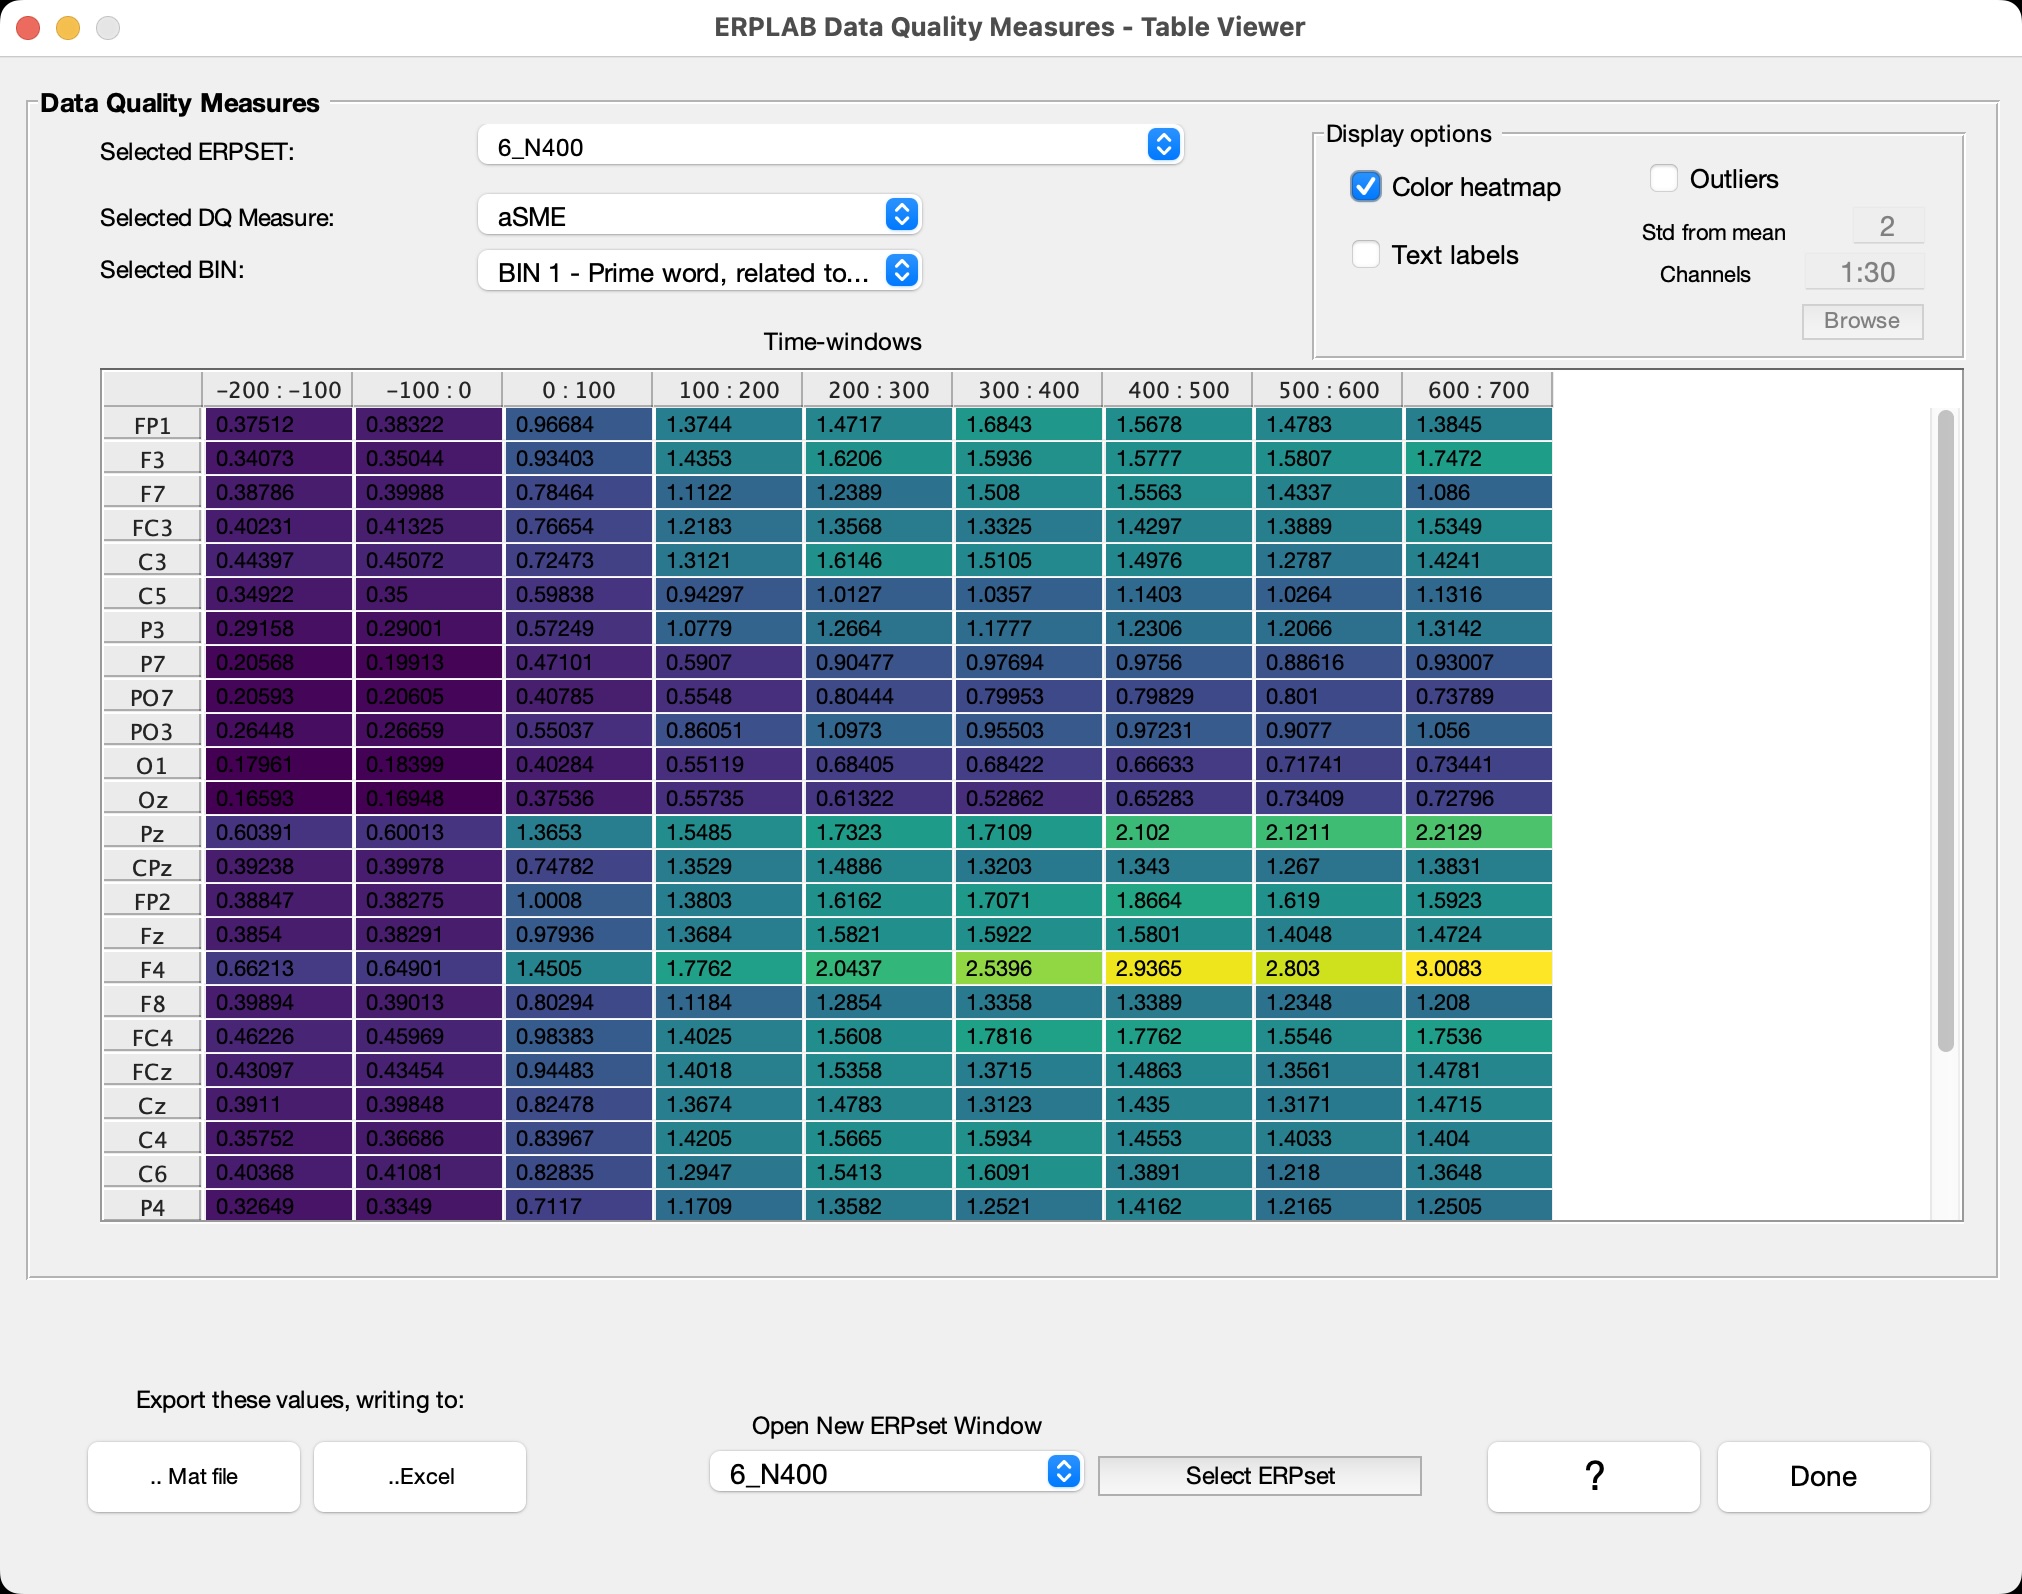Uncheck the Color heatmap checkbox
Screen dimensions: 2022x1594
[1366, 187]
